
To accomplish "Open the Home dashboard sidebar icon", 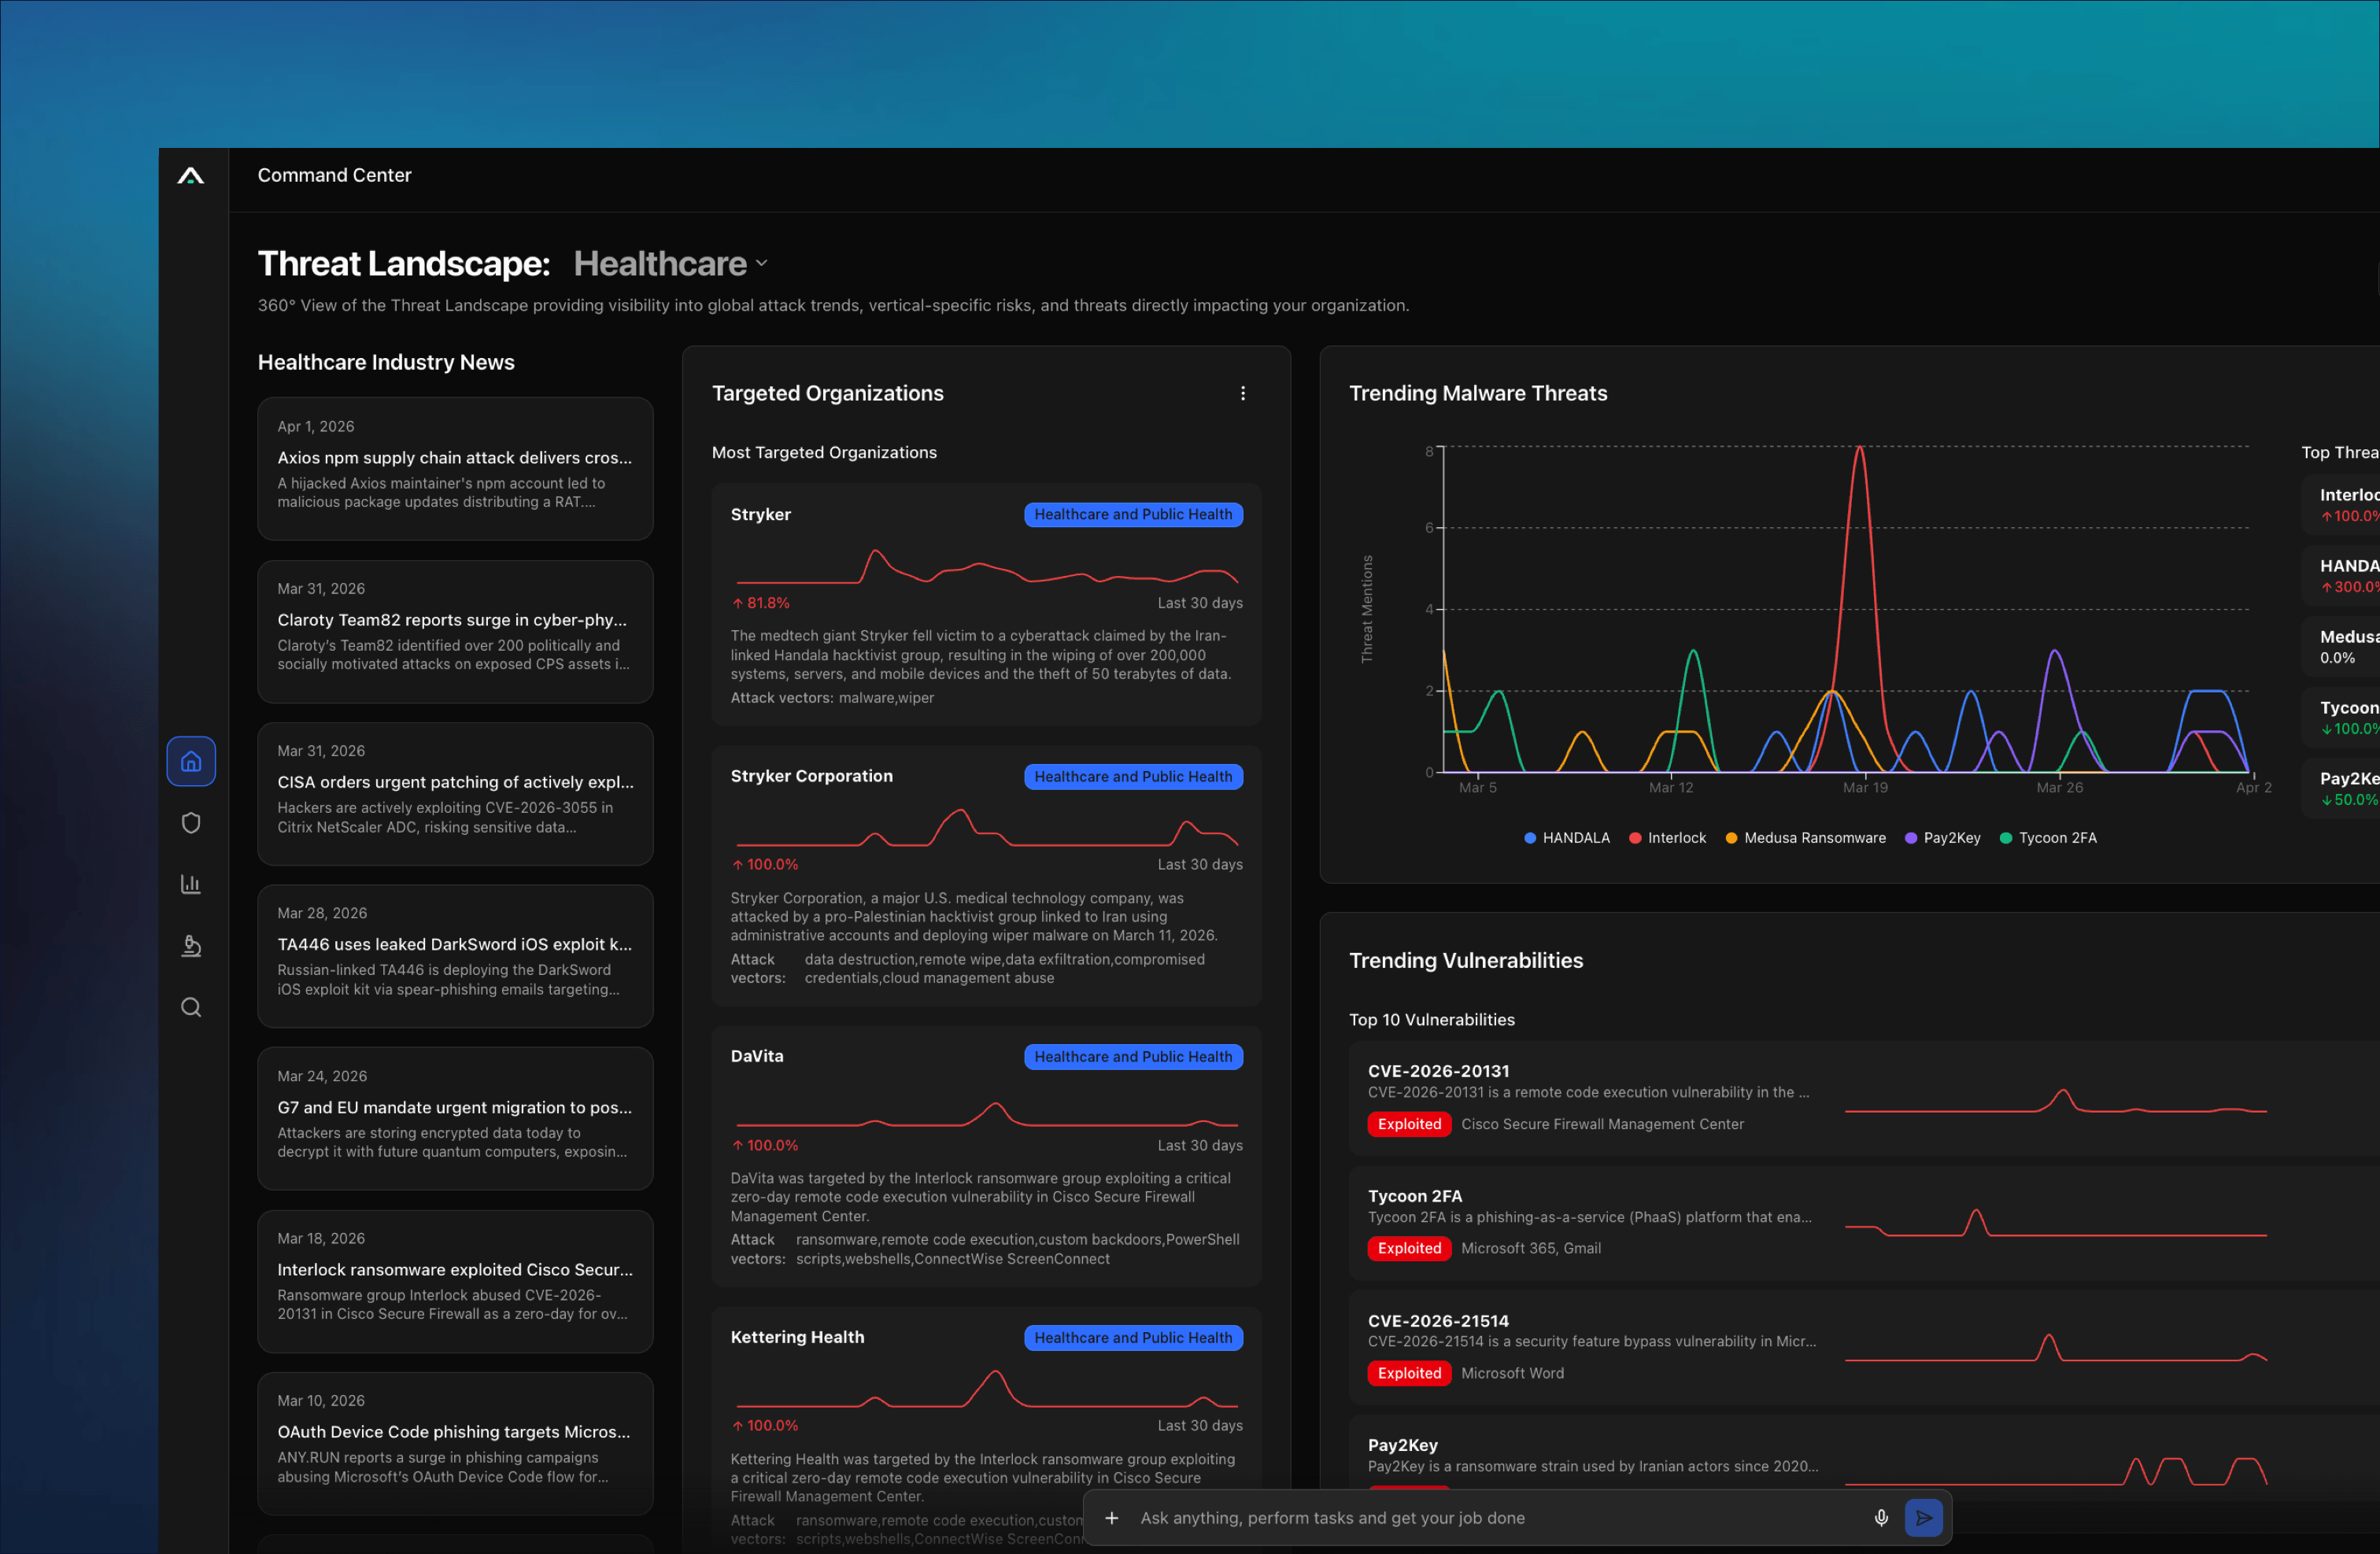I will [x=191, y=762].
